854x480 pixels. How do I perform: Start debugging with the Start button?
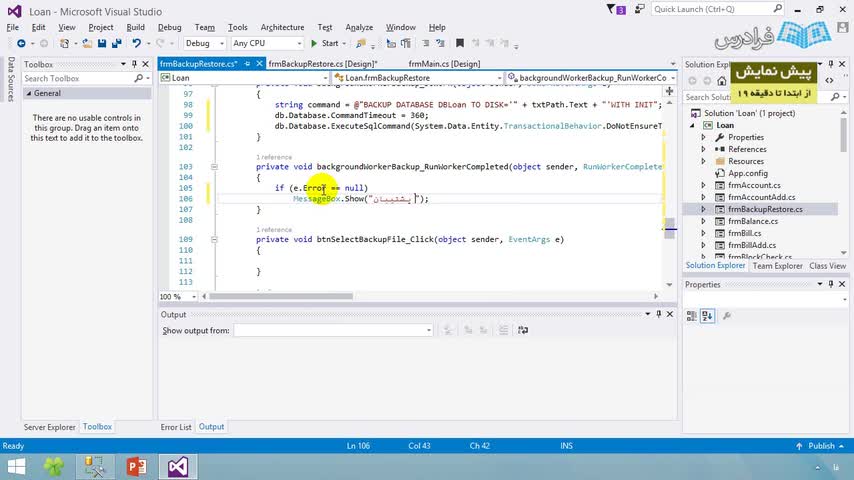[325, 43]
